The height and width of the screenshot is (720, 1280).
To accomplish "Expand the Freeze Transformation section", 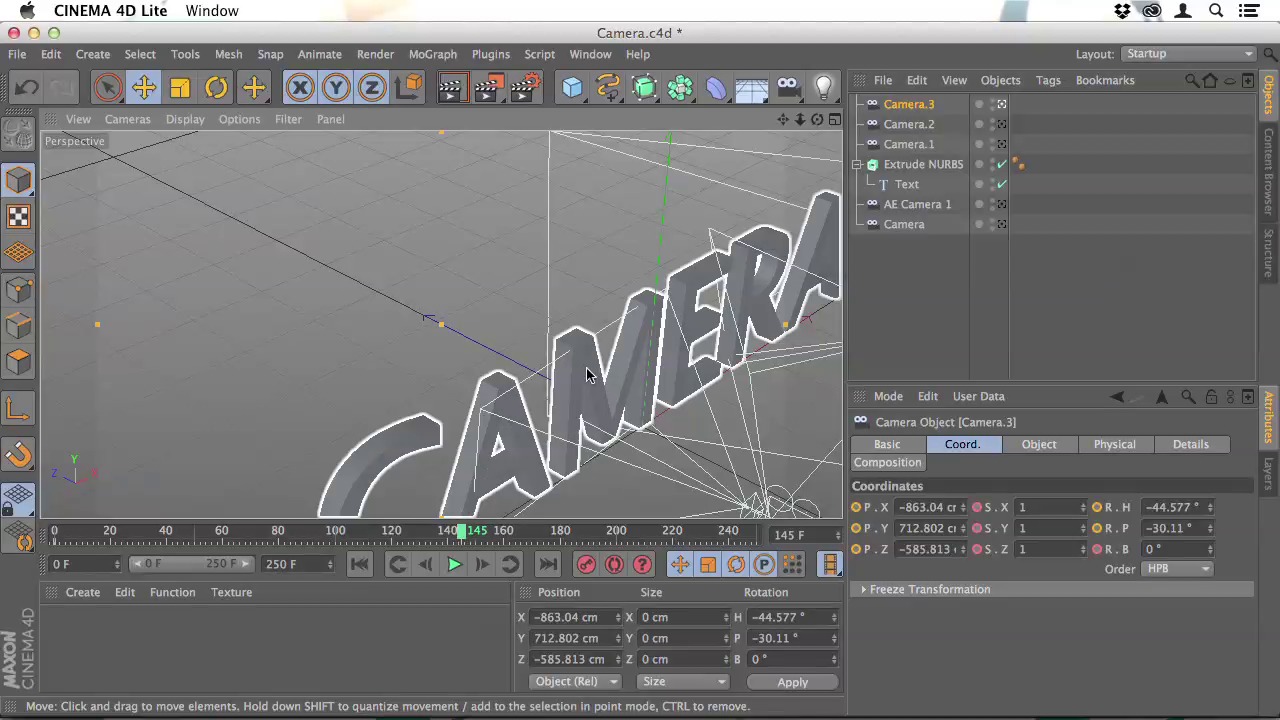I will 864,590.
